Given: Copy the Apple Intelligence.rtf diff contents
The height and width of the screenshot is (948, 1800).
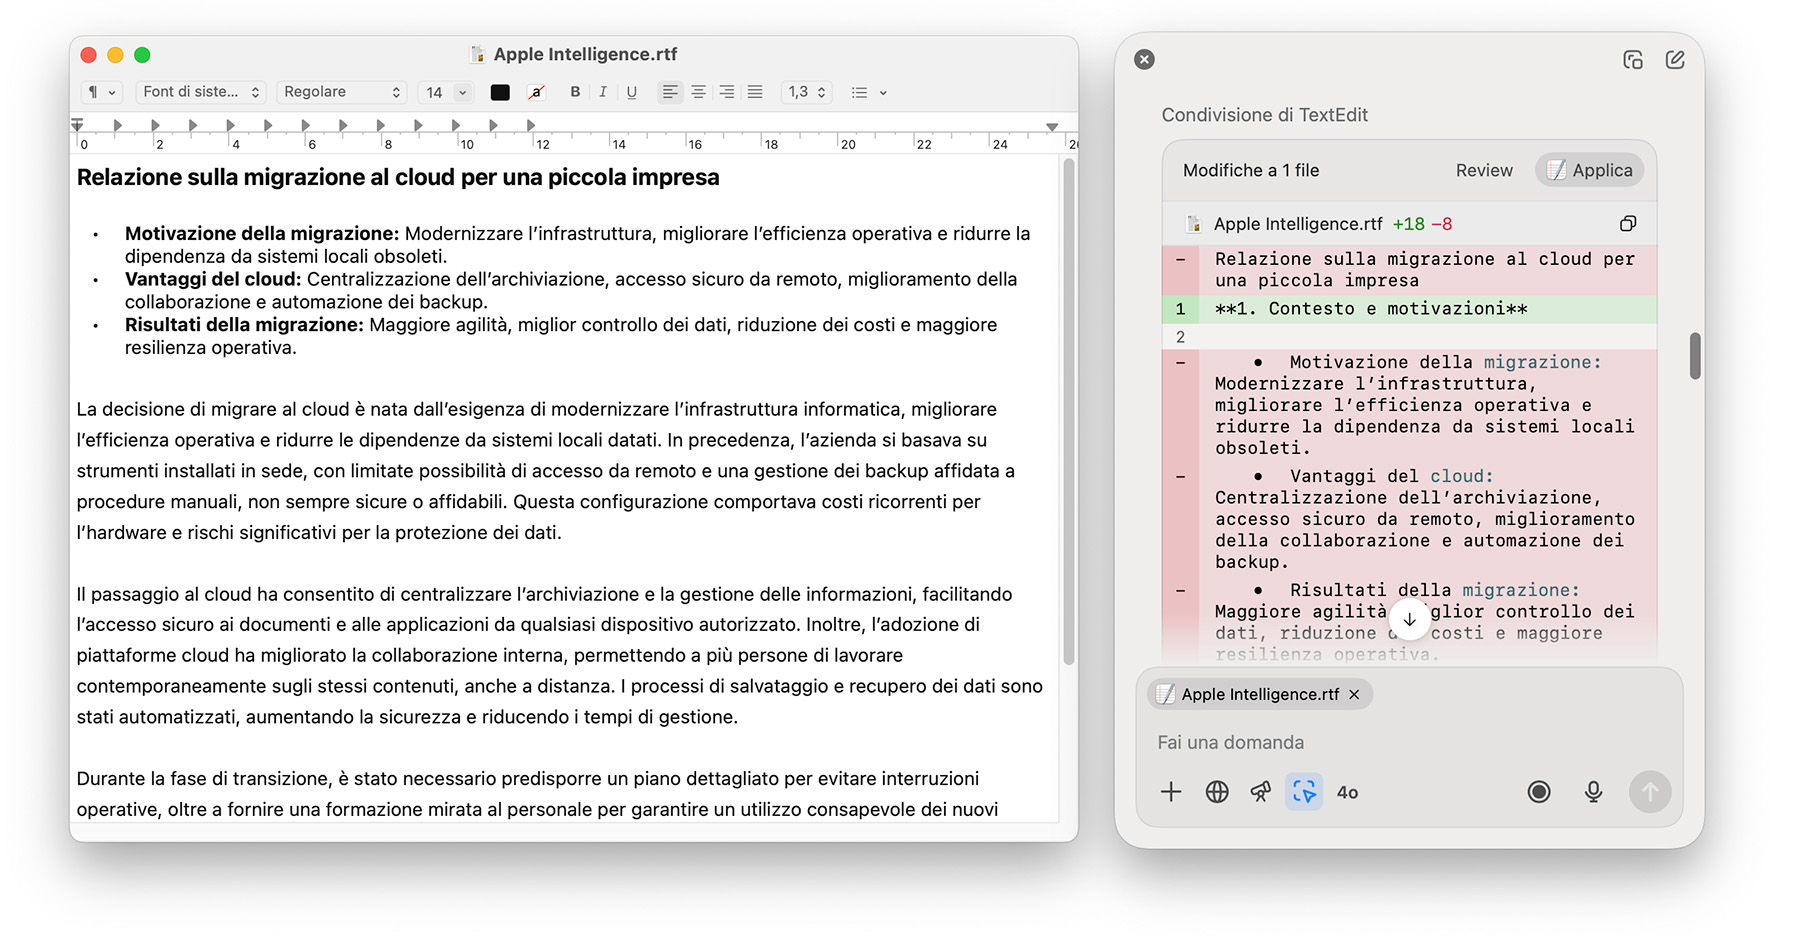Looking at the screenshot, I should click(x=1628, y=224).
